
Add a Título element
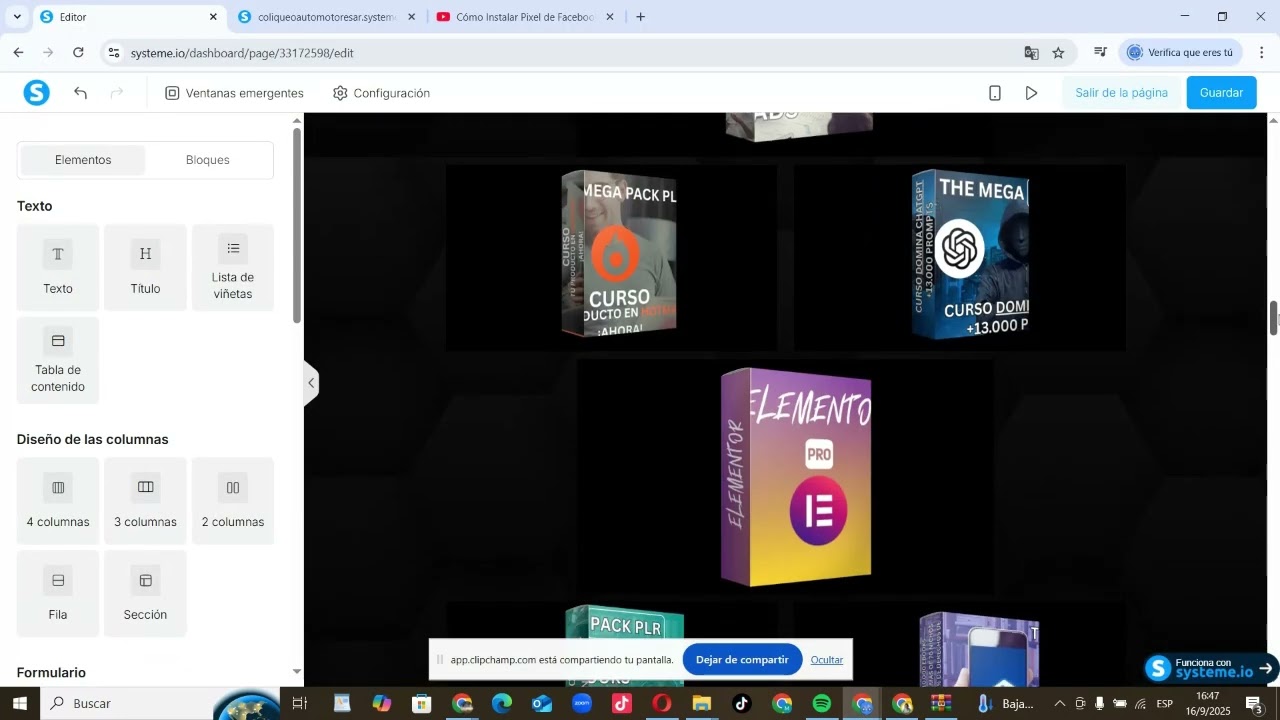coord(145,267)
